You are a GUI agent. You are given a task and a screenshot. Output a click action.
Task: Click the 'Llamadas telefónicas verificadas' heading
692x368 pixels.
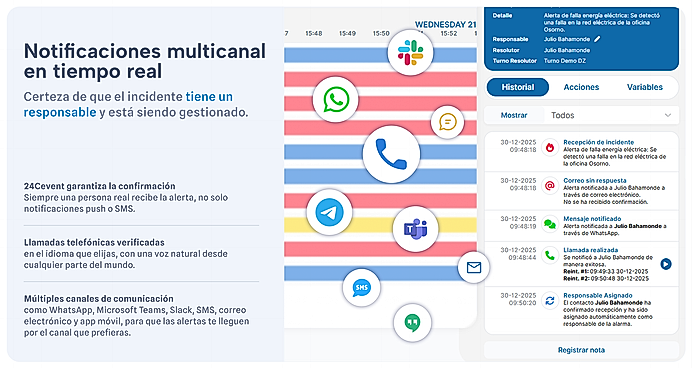[94, 242]
